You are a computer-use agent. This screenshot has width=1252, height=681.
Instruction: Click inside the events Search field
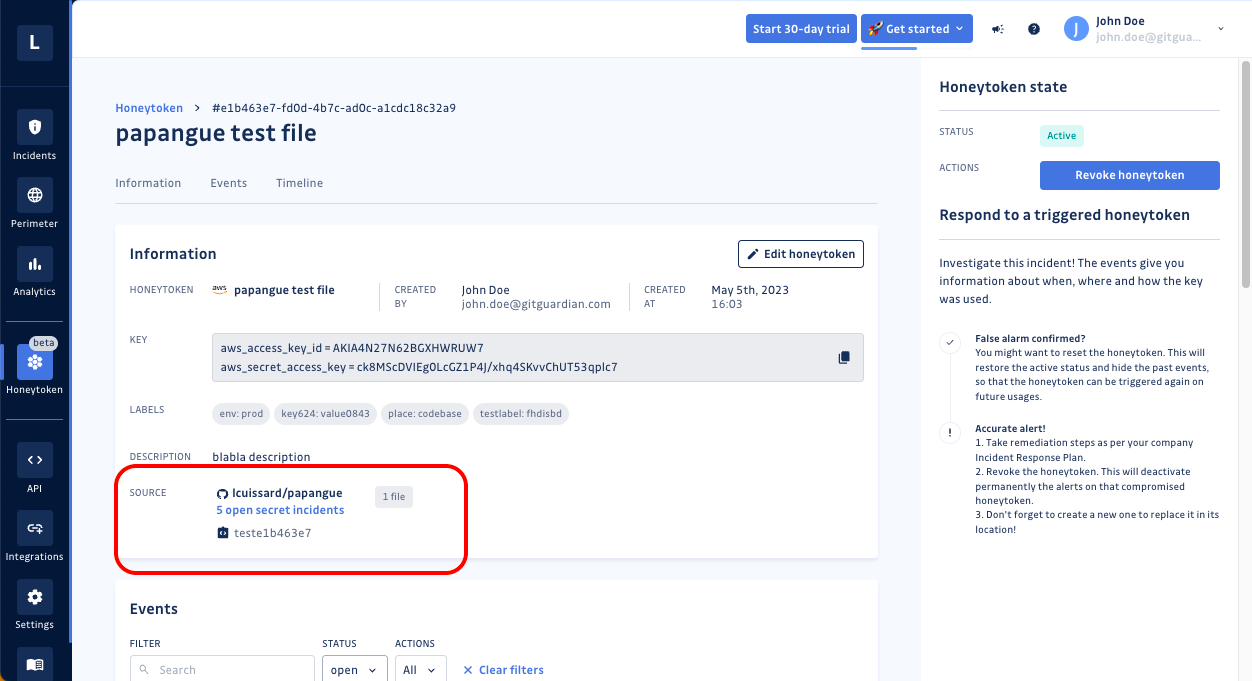pyautogui.click(x=221, y=668)
